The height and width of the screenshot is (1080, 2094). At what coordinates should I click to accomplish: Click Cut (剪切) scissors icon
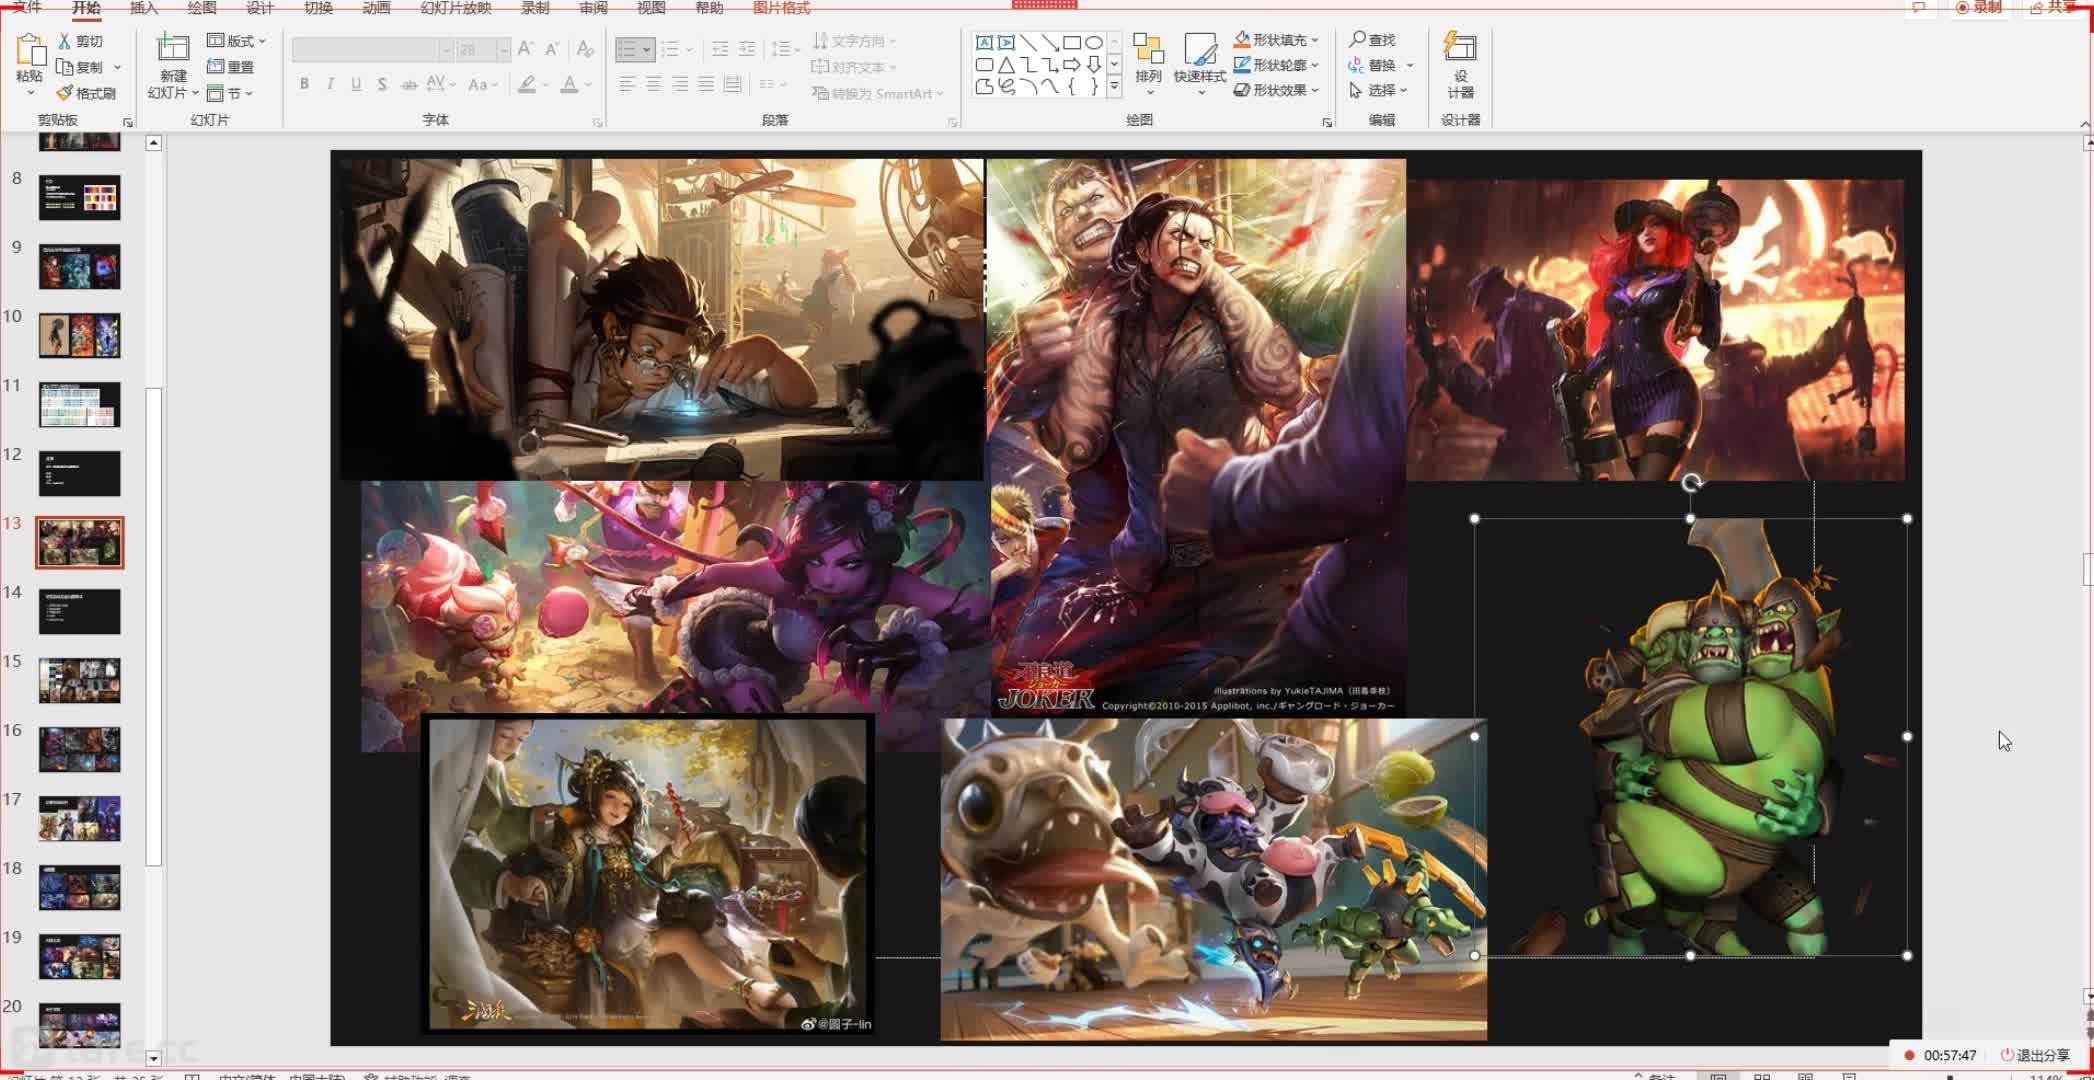[x=65, y=41]
